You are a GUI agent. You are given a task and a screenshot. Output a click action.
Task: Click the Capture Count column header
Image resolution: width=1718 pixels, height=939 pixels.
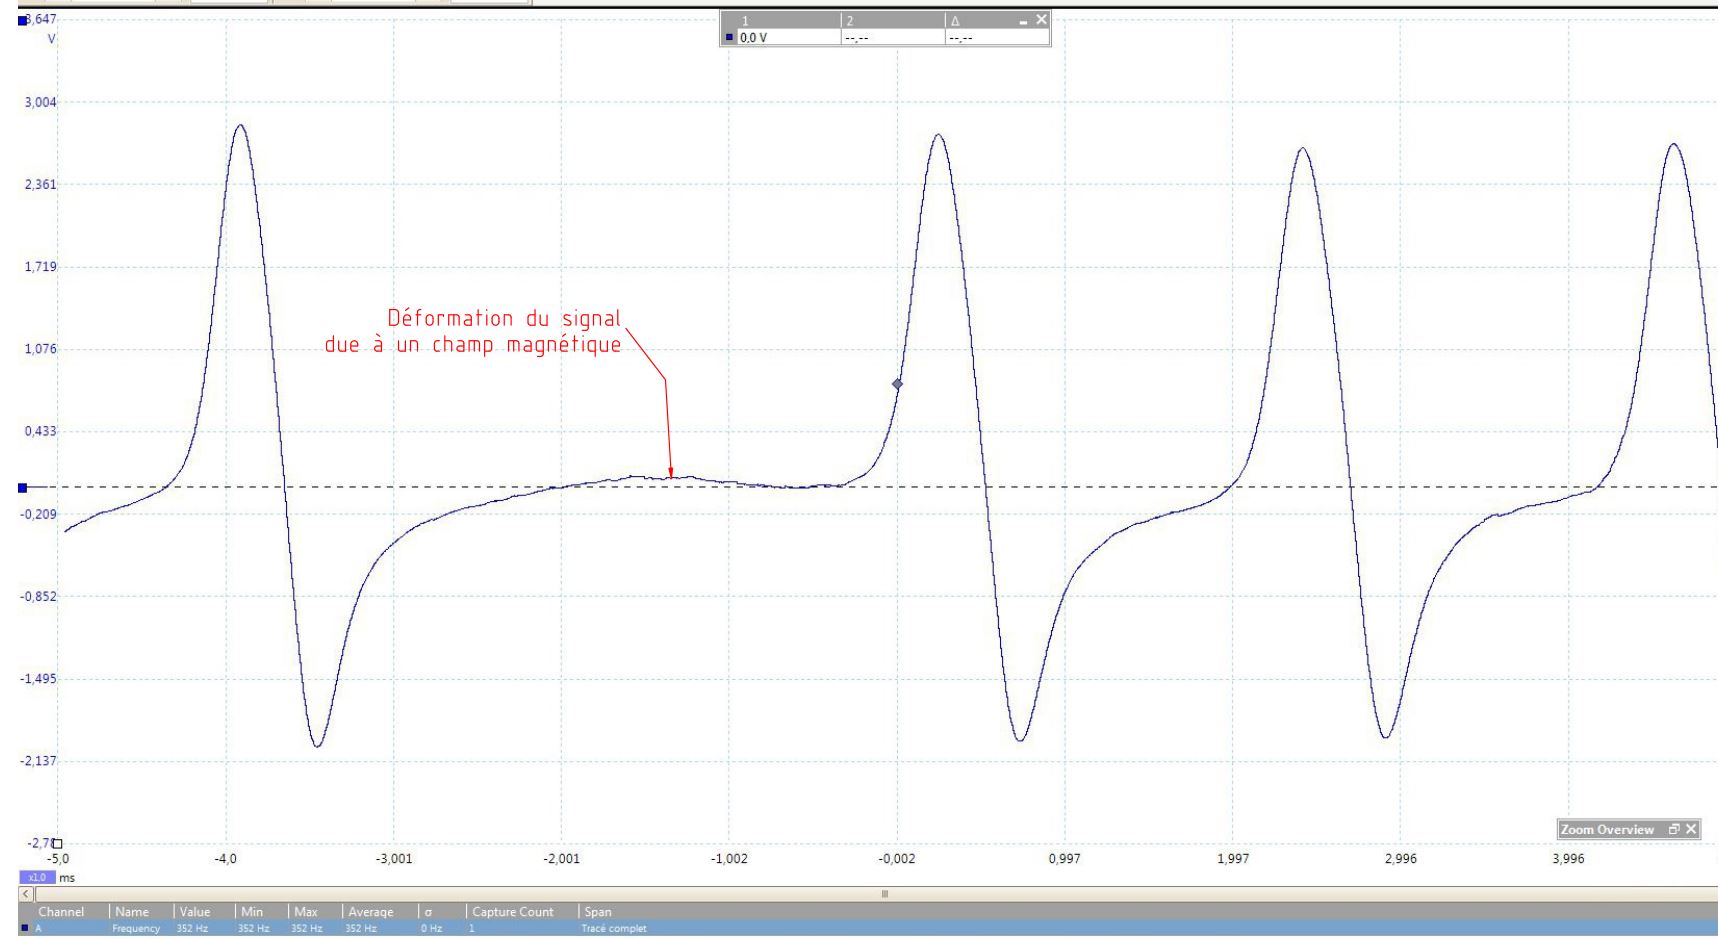[512, 912]
